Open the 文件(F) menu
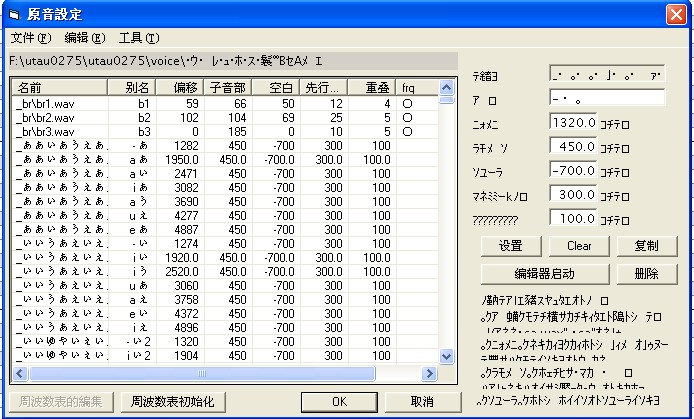Viewport: 694px width, 419px height. pyautogui.click(x=31, y=38)
